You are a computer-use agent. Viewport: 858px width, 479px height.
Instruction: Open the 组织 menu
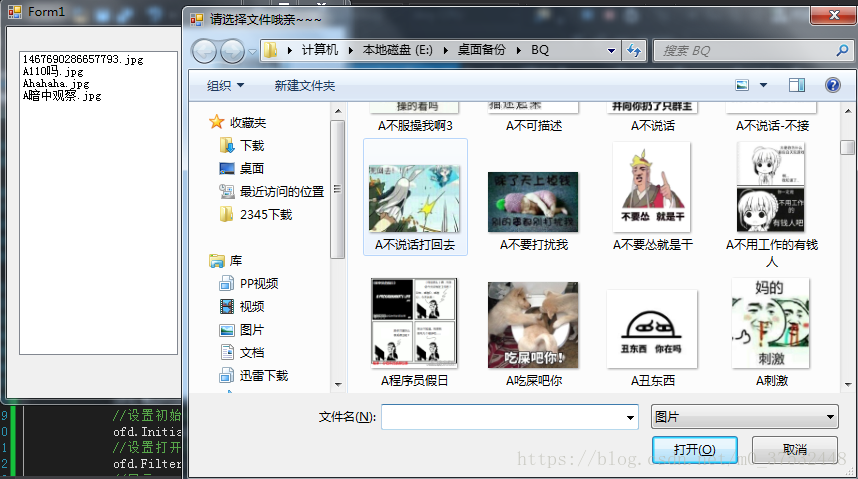pos(225,85)
